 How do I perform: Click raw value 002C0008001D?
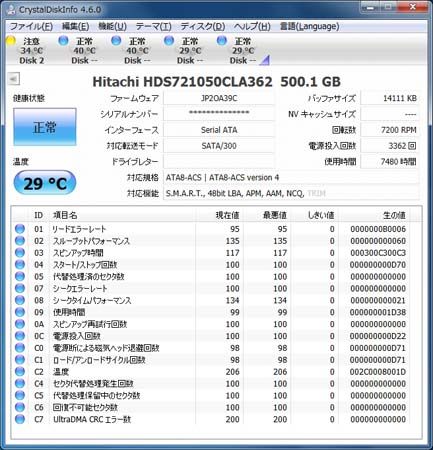pos(378,372)
